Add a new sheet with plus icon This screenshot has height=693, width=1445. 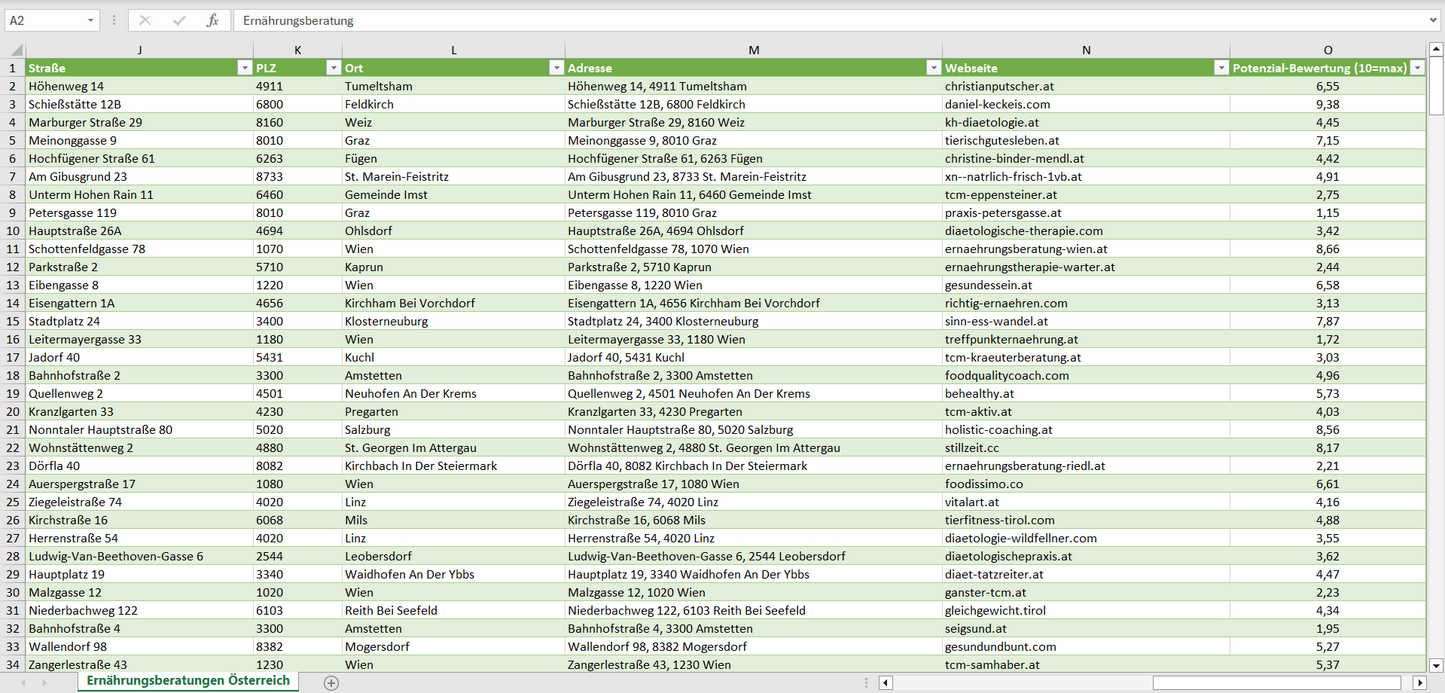pyautogui.click(x=331, y=683)
